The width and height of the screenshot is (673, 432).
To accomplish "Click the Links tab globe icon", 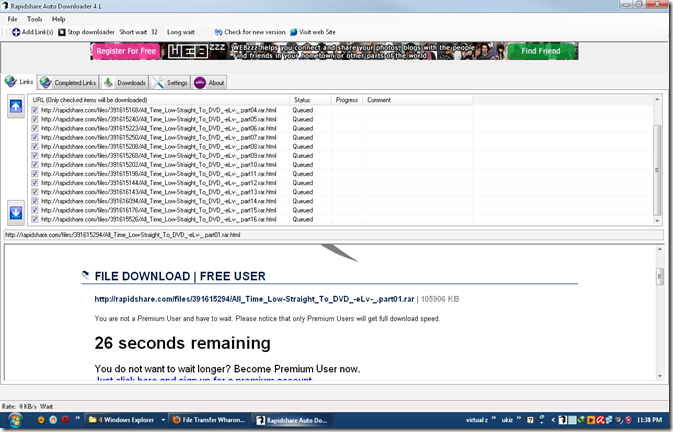I will [11, 82].
